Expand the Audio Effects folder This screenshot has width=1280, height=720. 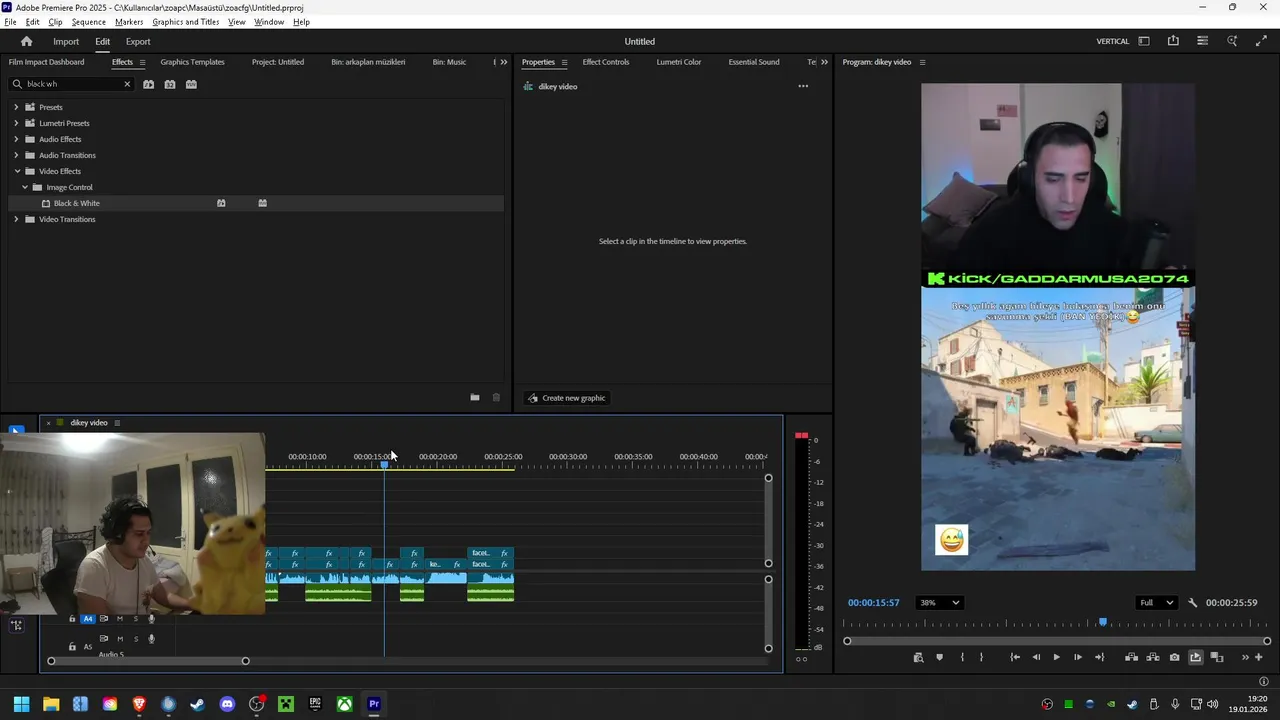pos(16,139)
